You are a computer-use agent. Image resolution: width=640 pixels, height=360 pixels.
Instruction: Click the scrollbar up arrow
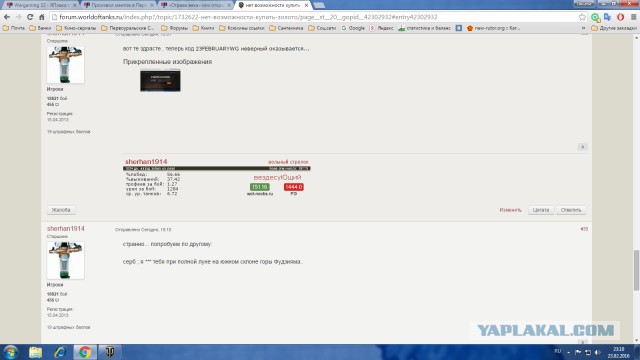point(636,38)
